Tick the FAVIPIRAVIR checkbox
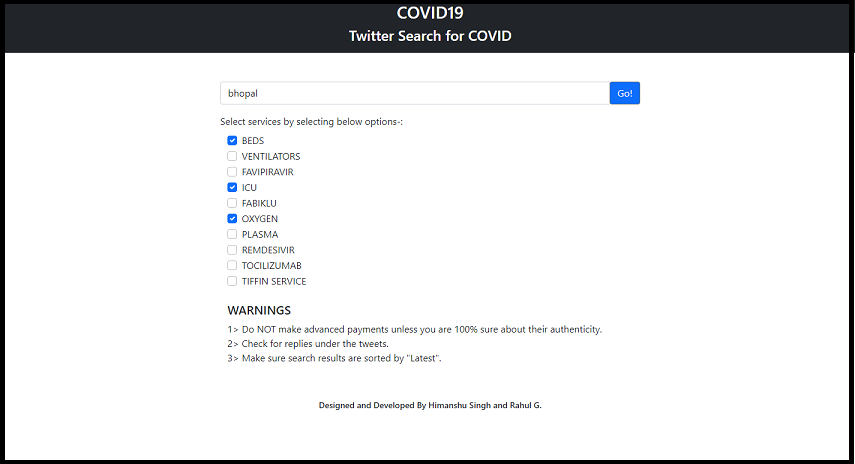 (x=232, y=172)
